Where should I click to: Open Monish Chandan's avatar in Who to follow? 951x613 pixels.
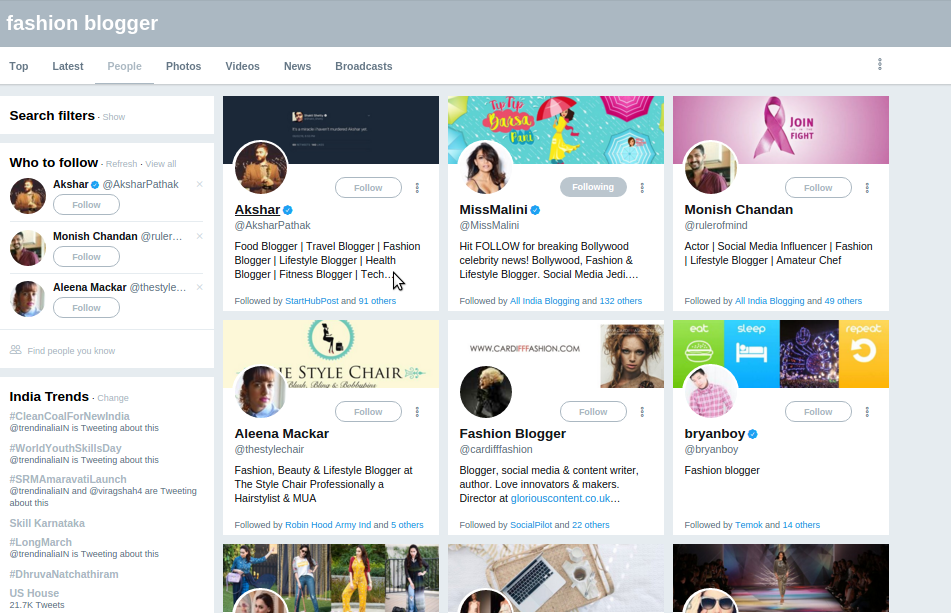coord(28,248)
